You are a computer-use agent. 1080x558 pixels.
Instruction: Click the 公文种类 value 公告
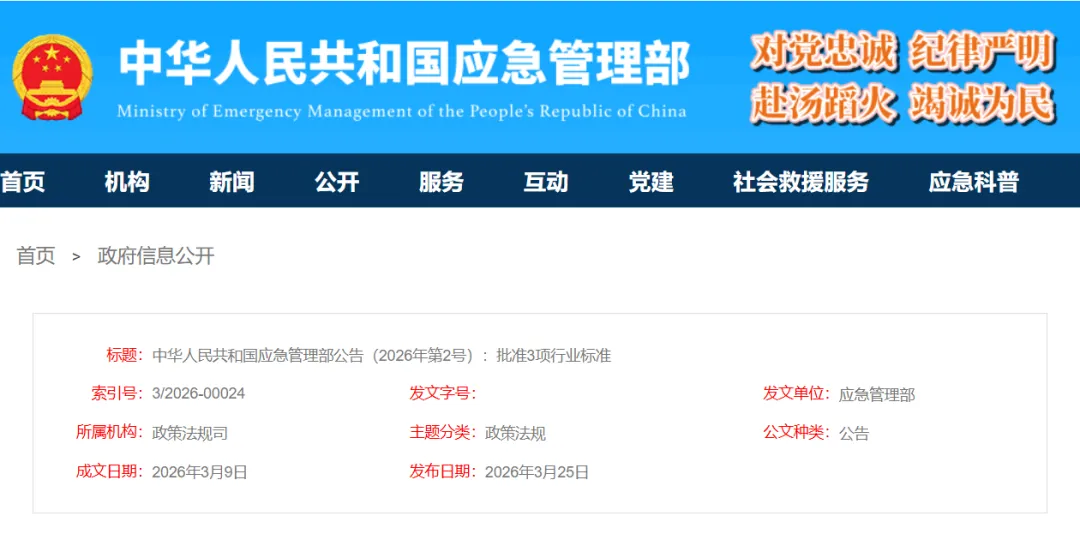click(x=854, y=433)
